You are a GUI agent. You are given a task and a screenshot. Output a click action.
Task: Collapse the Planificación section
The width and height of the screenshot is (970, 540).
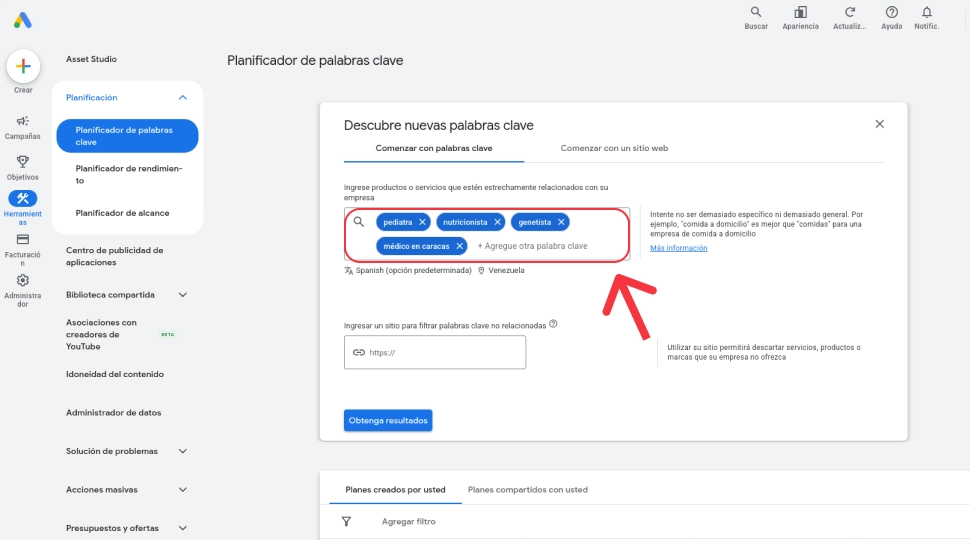click(x=182, y=98)
